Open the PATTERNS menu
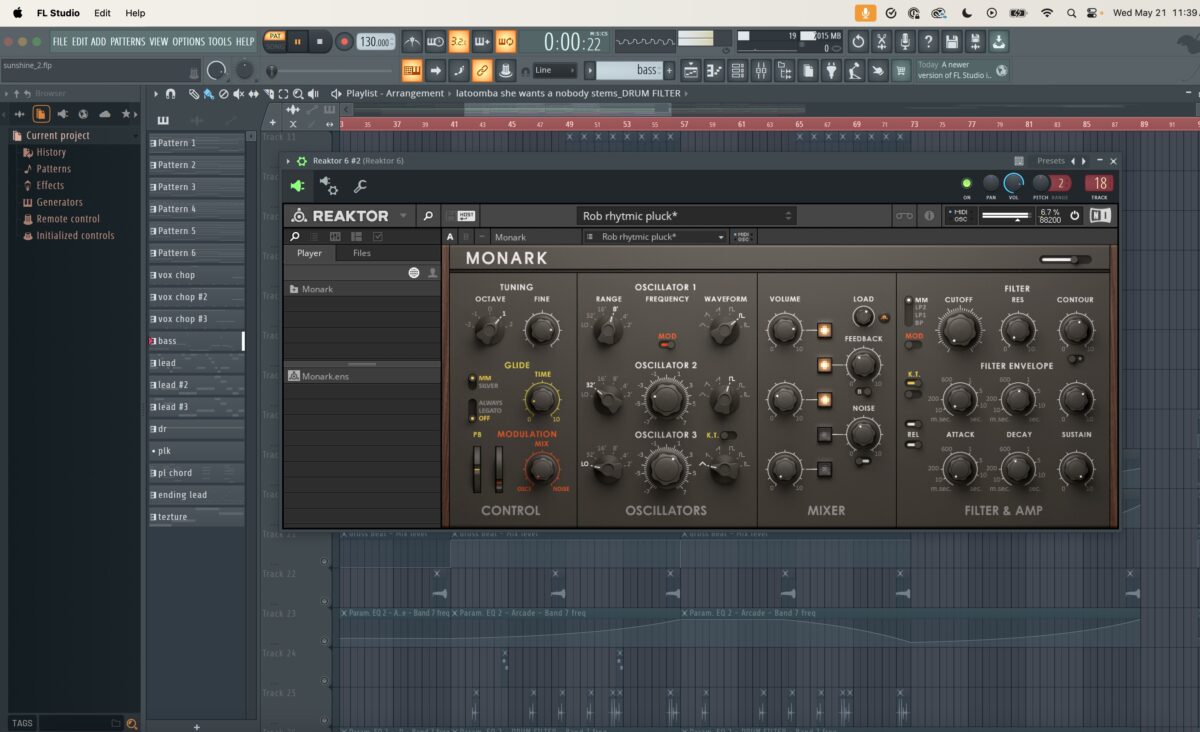This screenshot has height=732, width=1200. coord(128,41)
